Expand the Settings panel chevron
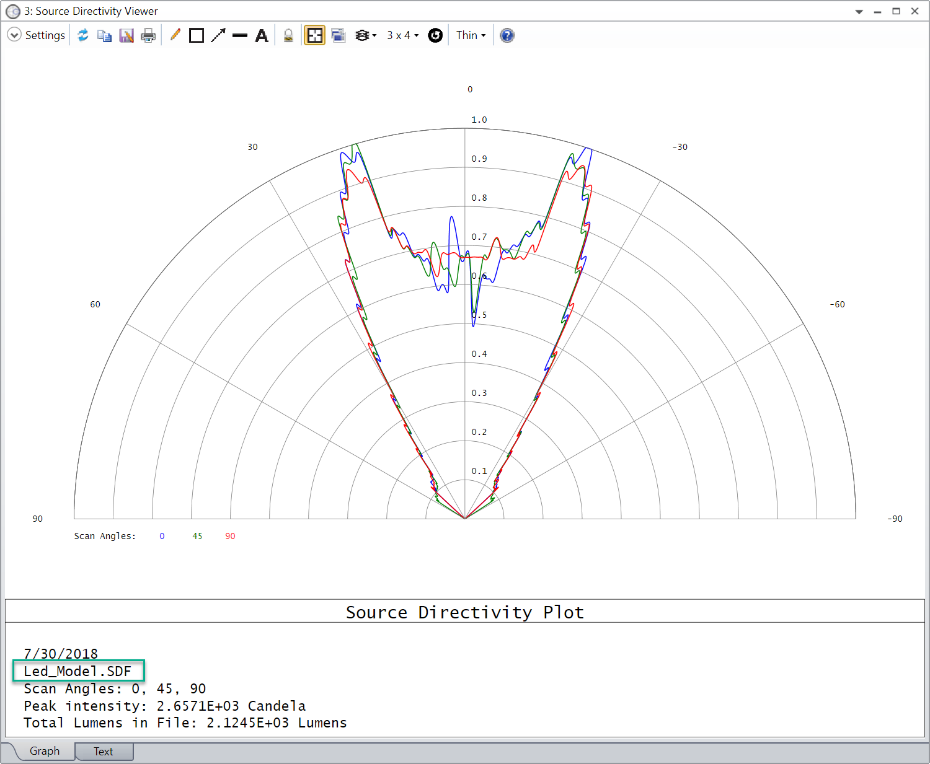 click(x=14, y=35)
